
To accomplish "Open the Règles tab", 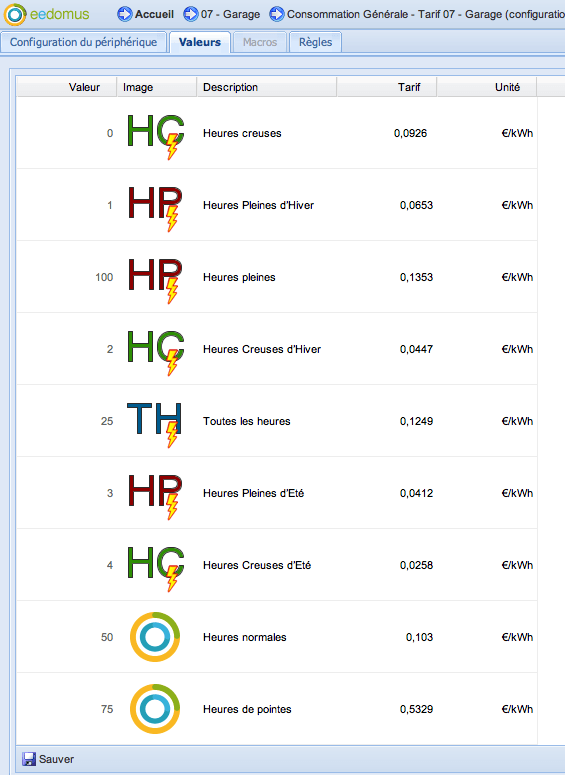I will pyautogui.click(x=315, y=42).
